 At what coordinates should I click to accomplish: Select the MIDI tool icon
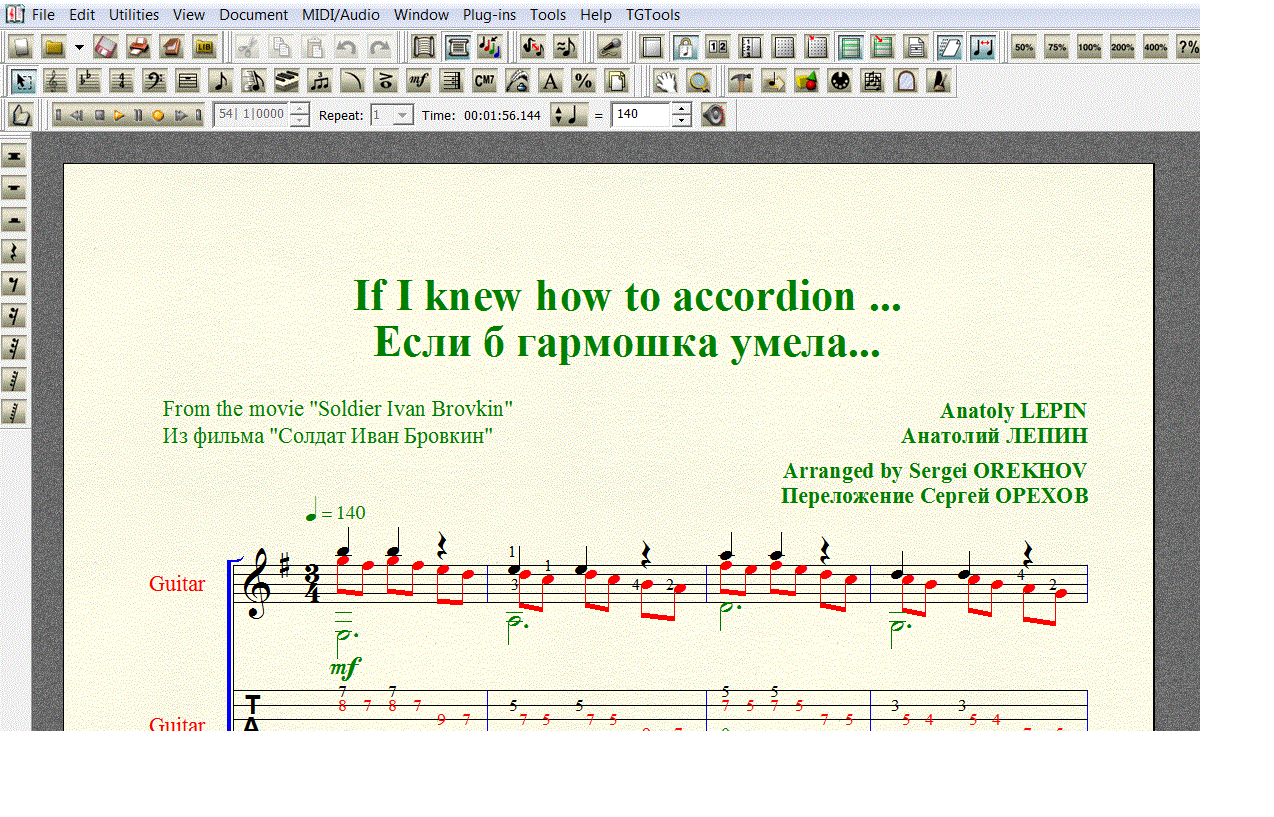(840, 81)
